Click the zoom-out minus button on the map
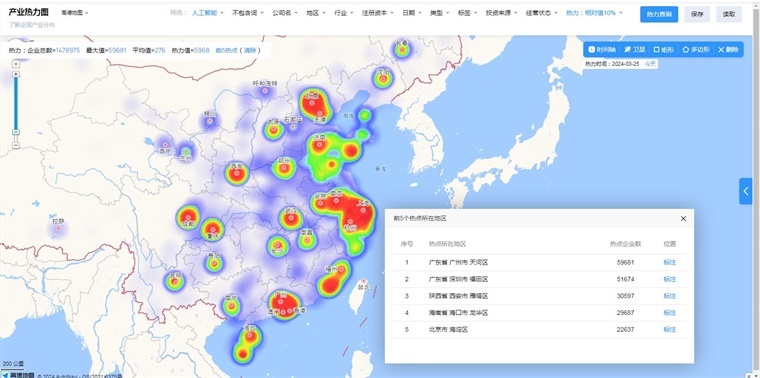 pos(16,145)
